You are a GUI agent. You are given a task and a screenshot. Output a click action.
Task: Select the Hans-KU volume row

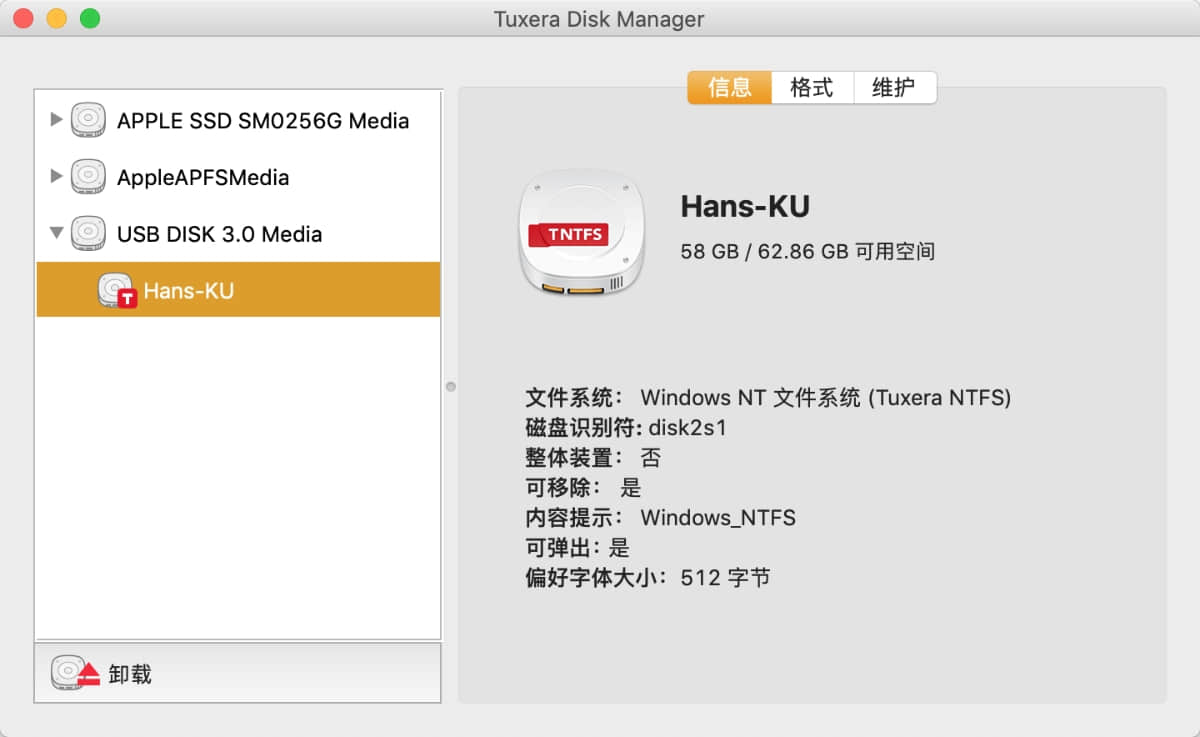240,291
